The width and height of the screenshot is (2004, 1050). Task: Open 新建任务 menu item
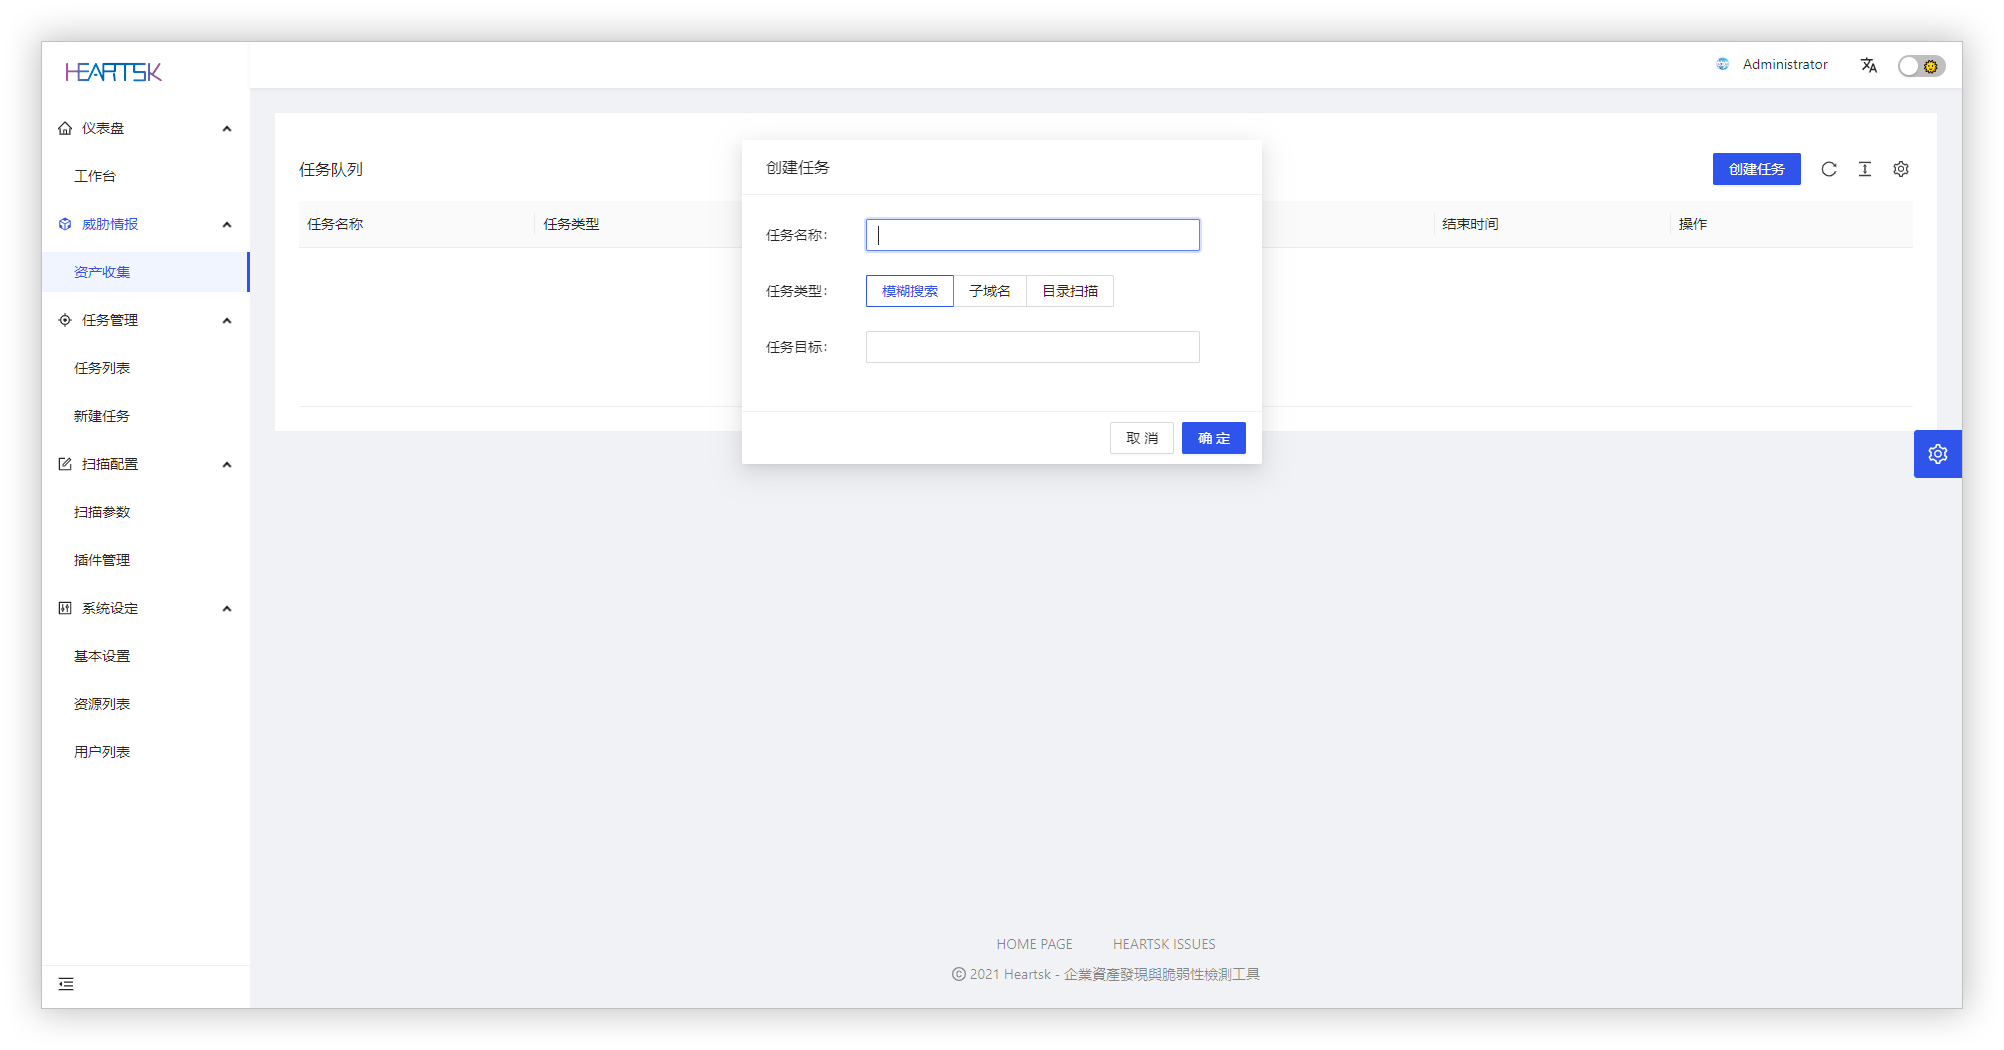coord(146,416)
